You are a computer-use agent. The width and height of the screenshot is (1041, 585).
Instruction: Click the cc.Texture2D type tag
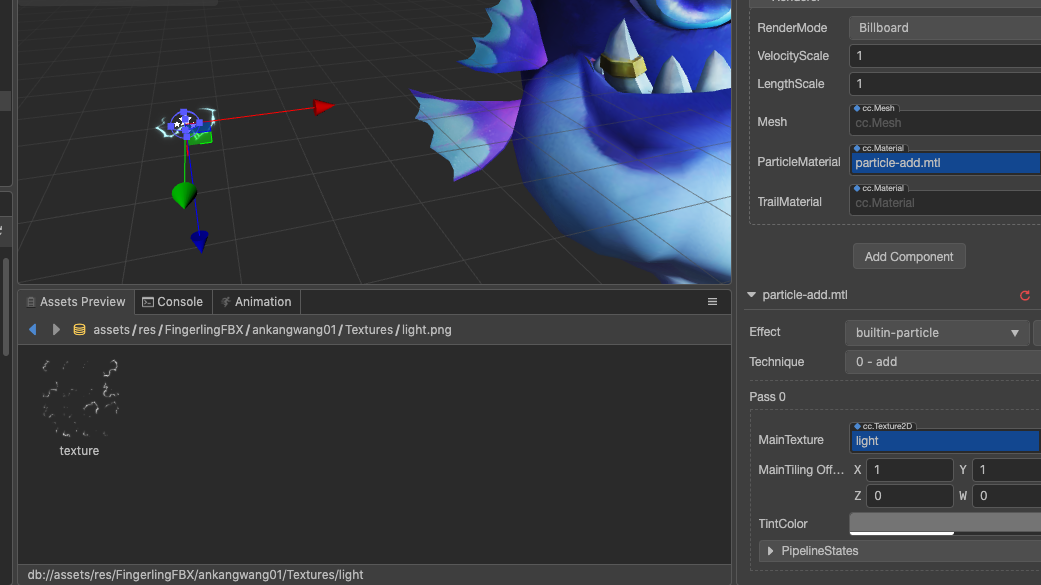(883, 426)
